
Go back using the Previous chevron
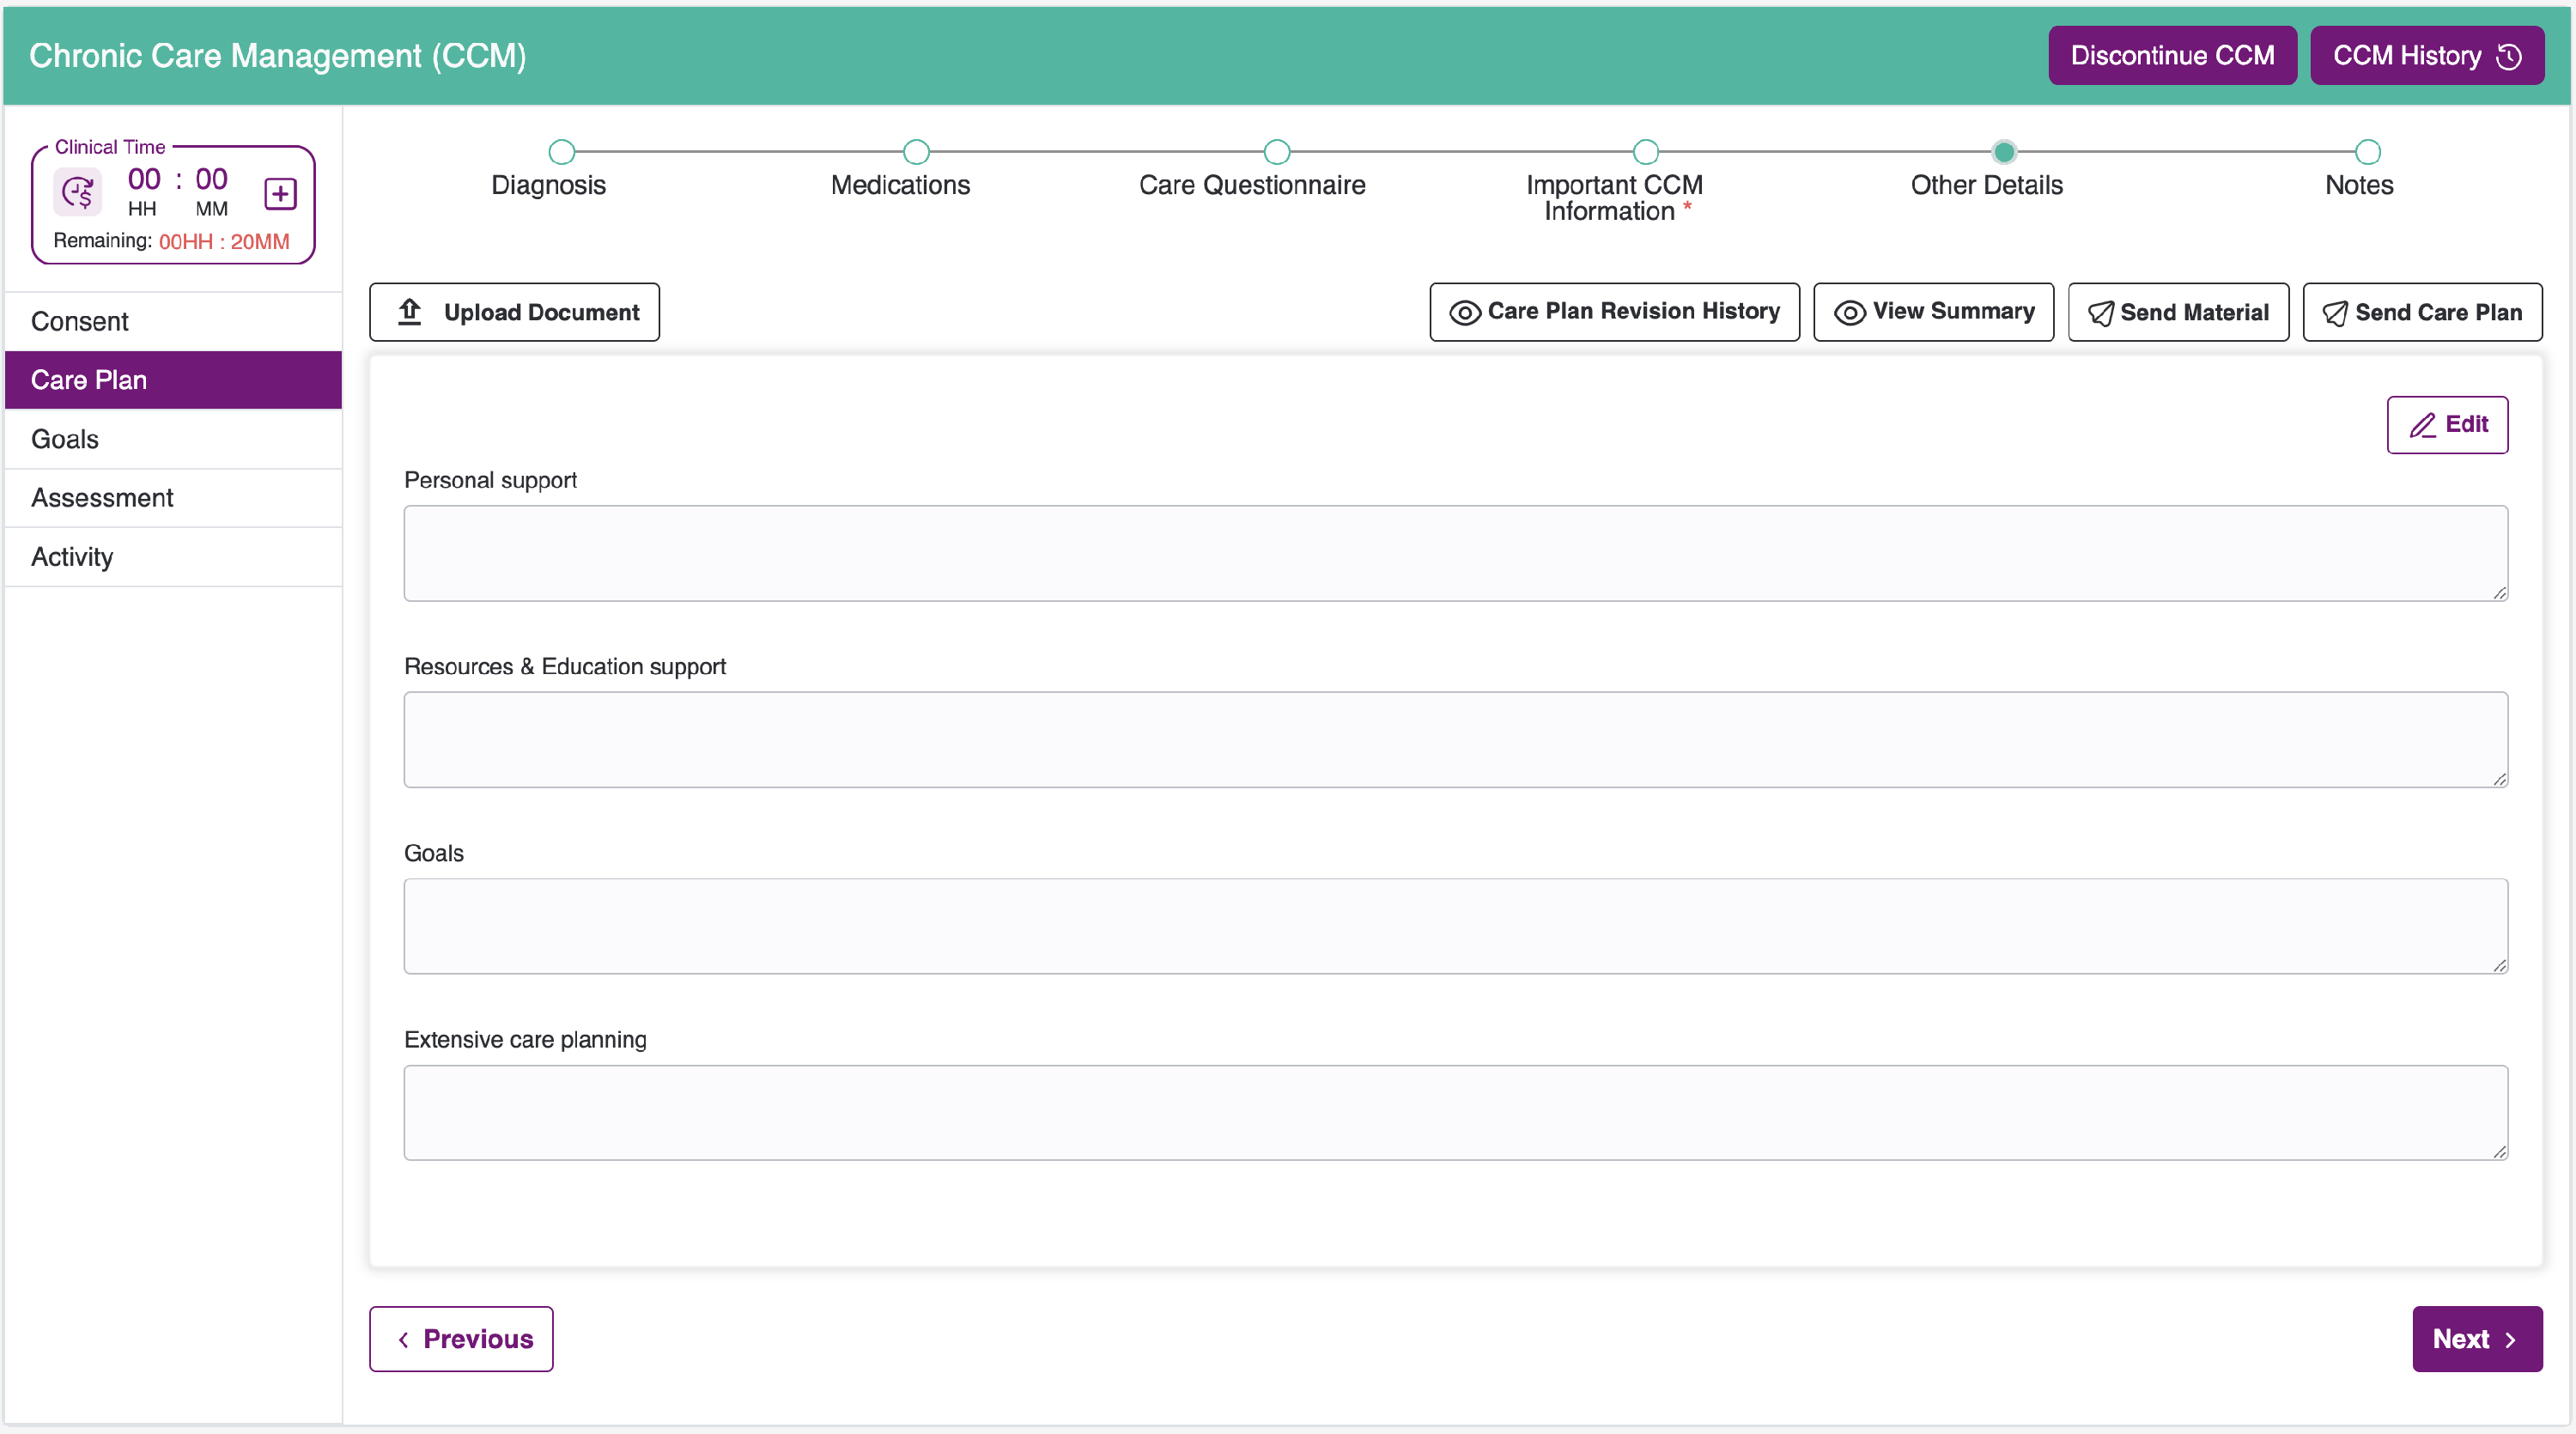point(403,1340)
